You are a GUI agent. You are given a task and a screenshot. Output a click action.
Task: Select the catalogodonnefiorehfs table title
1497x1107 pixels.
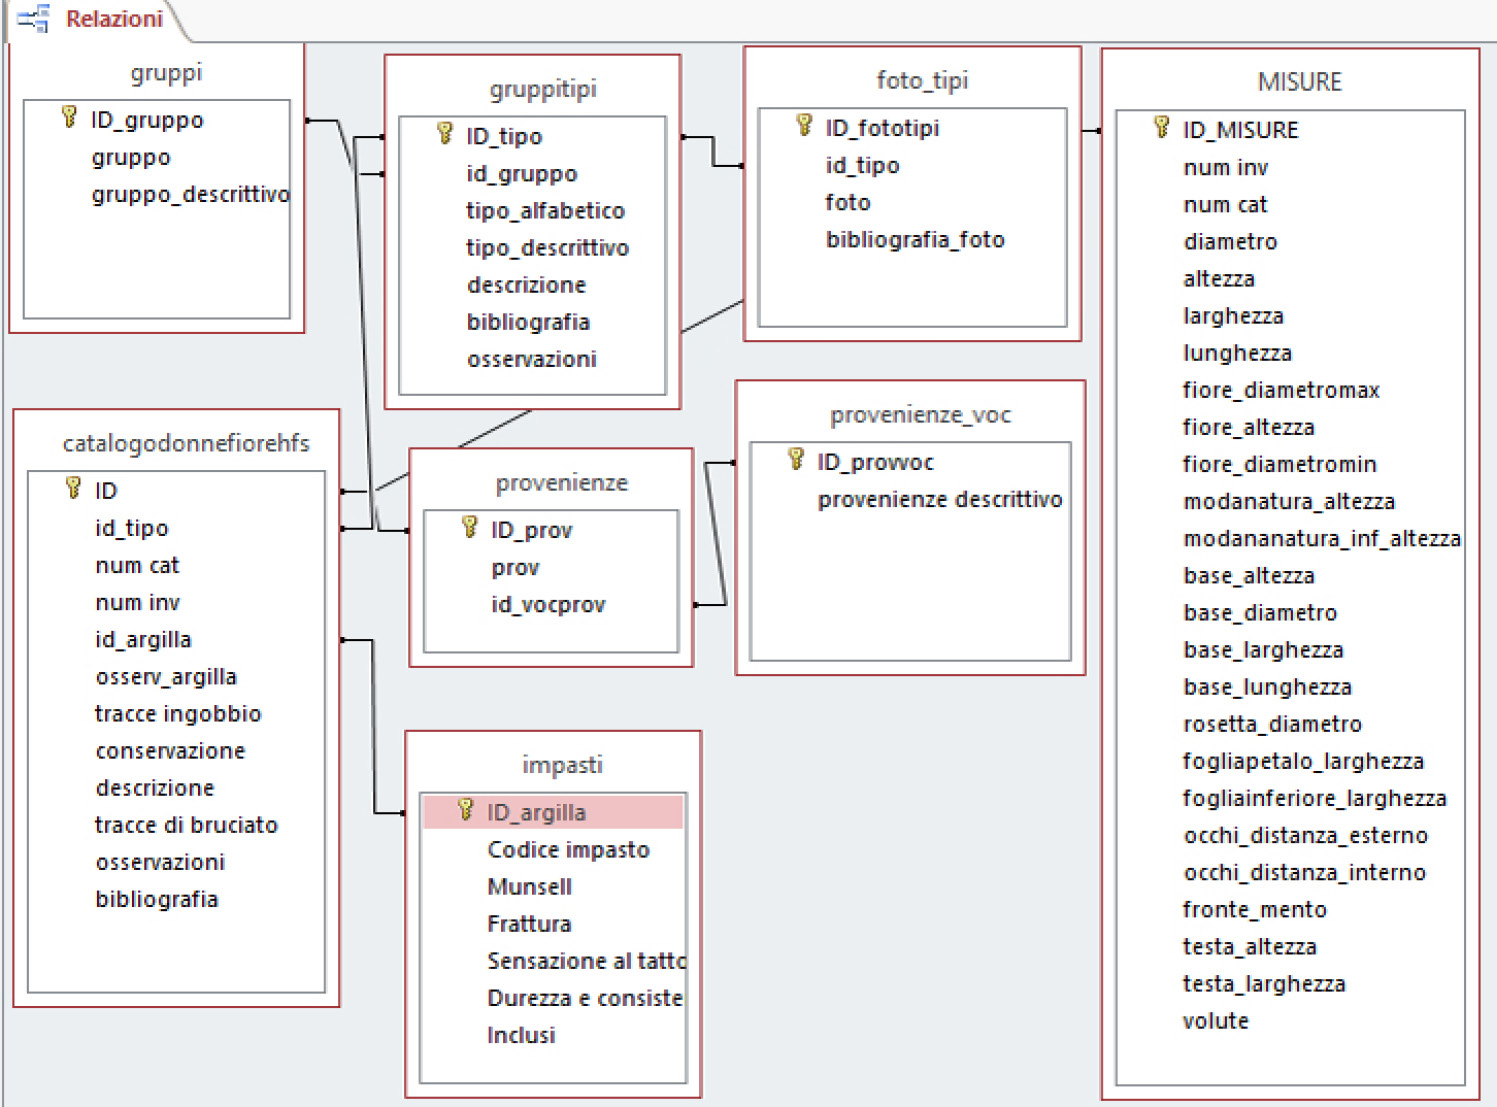[x=186, y=443]
